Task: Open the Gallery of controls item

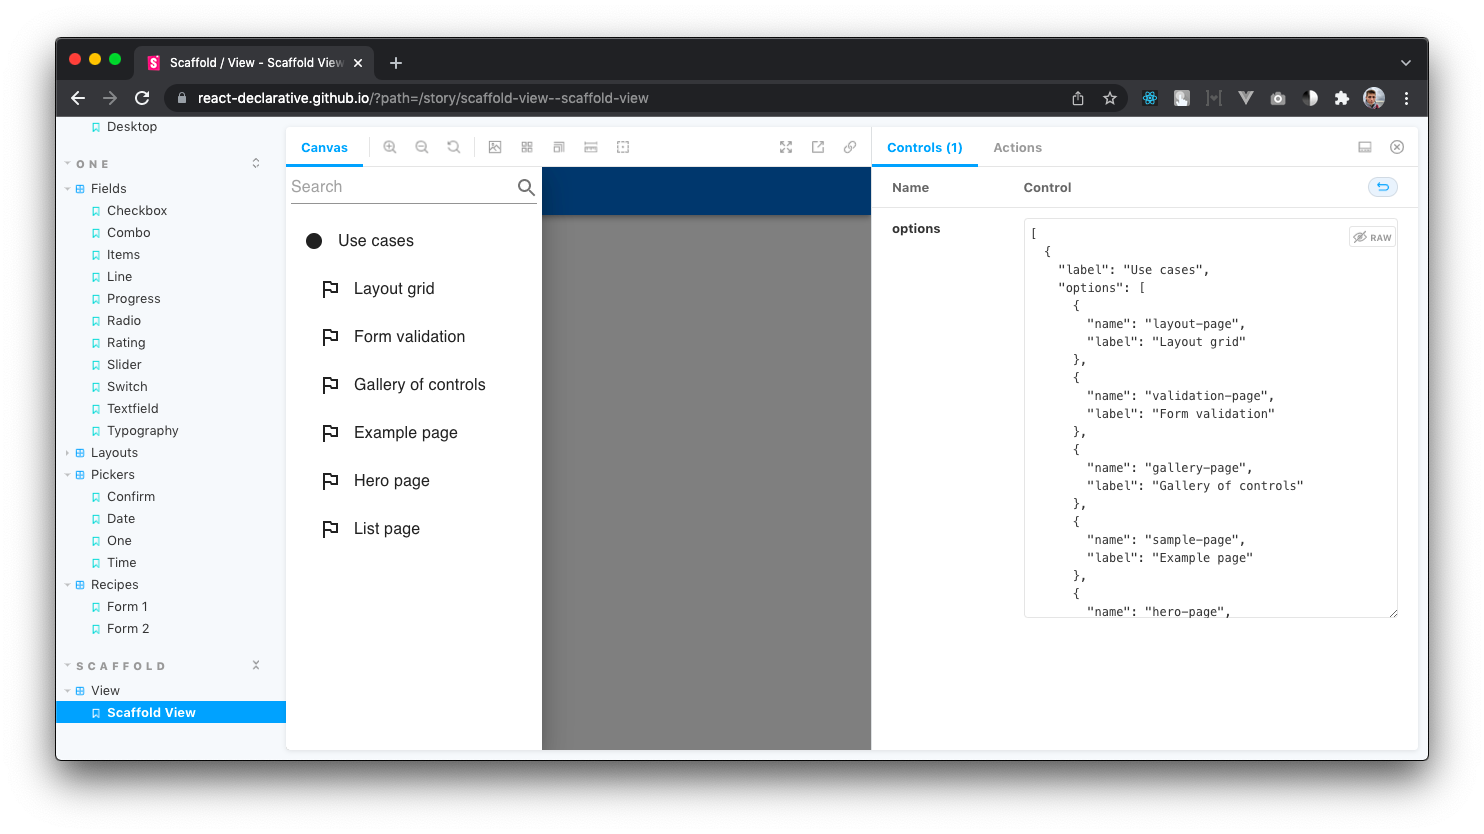Action: pyautogui.click(x=414, y=385)
